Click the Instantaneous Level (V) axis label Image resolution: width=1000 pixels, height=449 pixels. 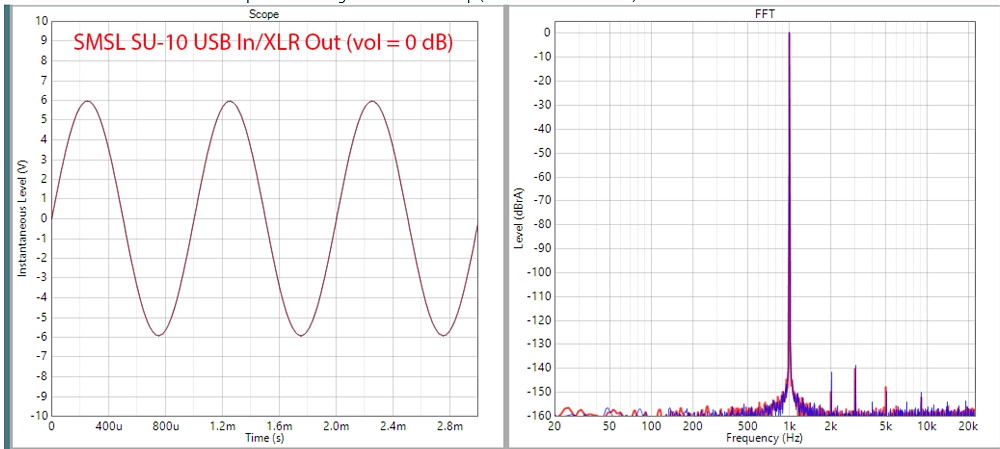[22, 217]
